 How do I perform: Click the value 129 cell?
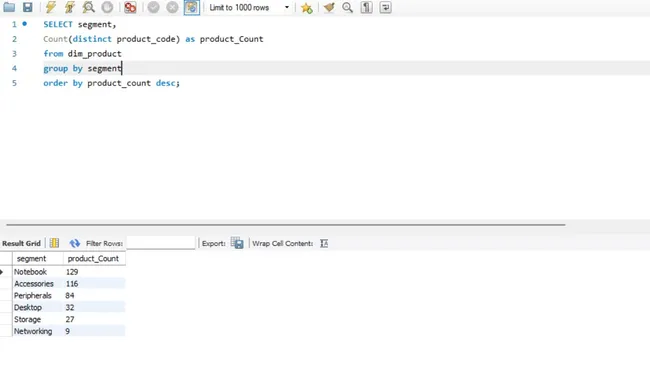coord(94,272)
